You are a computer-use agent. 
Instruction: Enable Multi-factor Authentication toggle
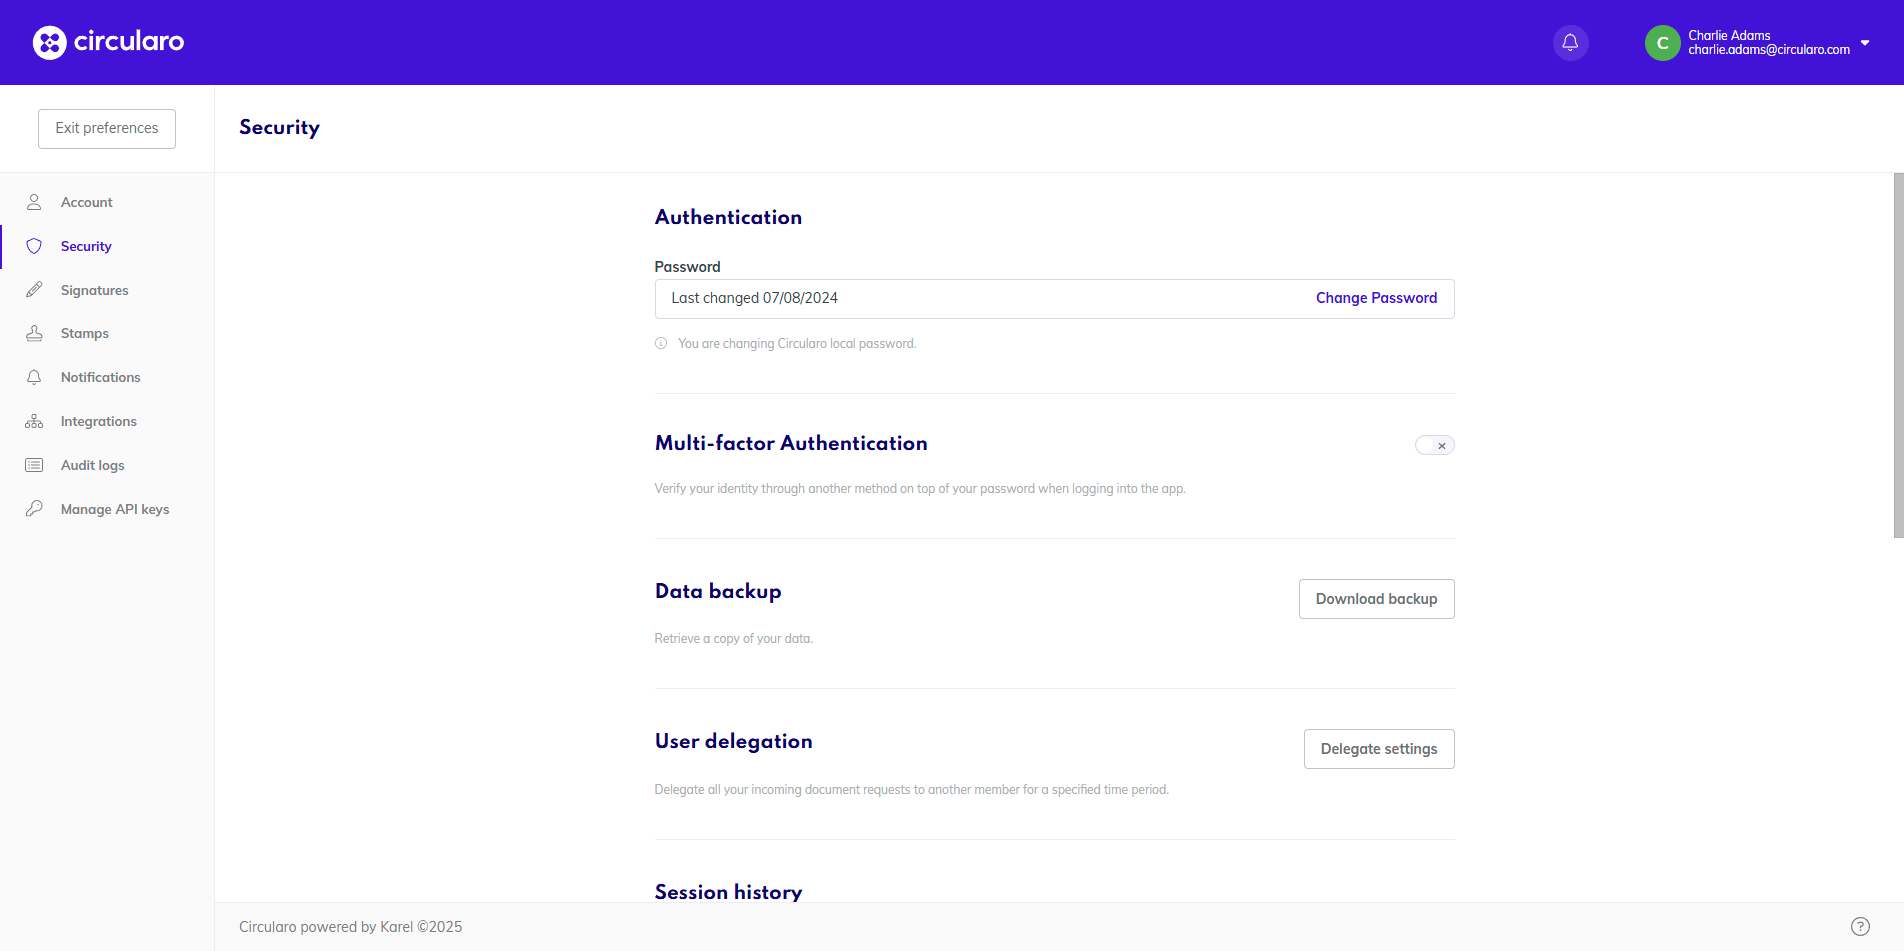pyautogui.click(x=1434, y=445)
